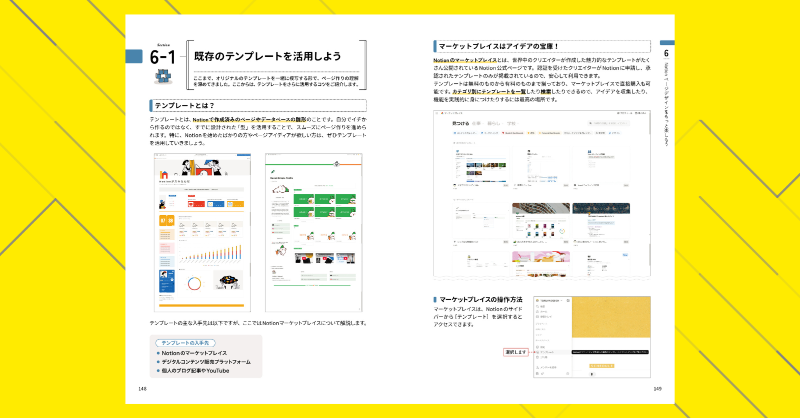The image size is (800, 418).
Task: Switch to the "仕事" tab in marketplace
Action: pyautogui.click(x=476, y=124)
